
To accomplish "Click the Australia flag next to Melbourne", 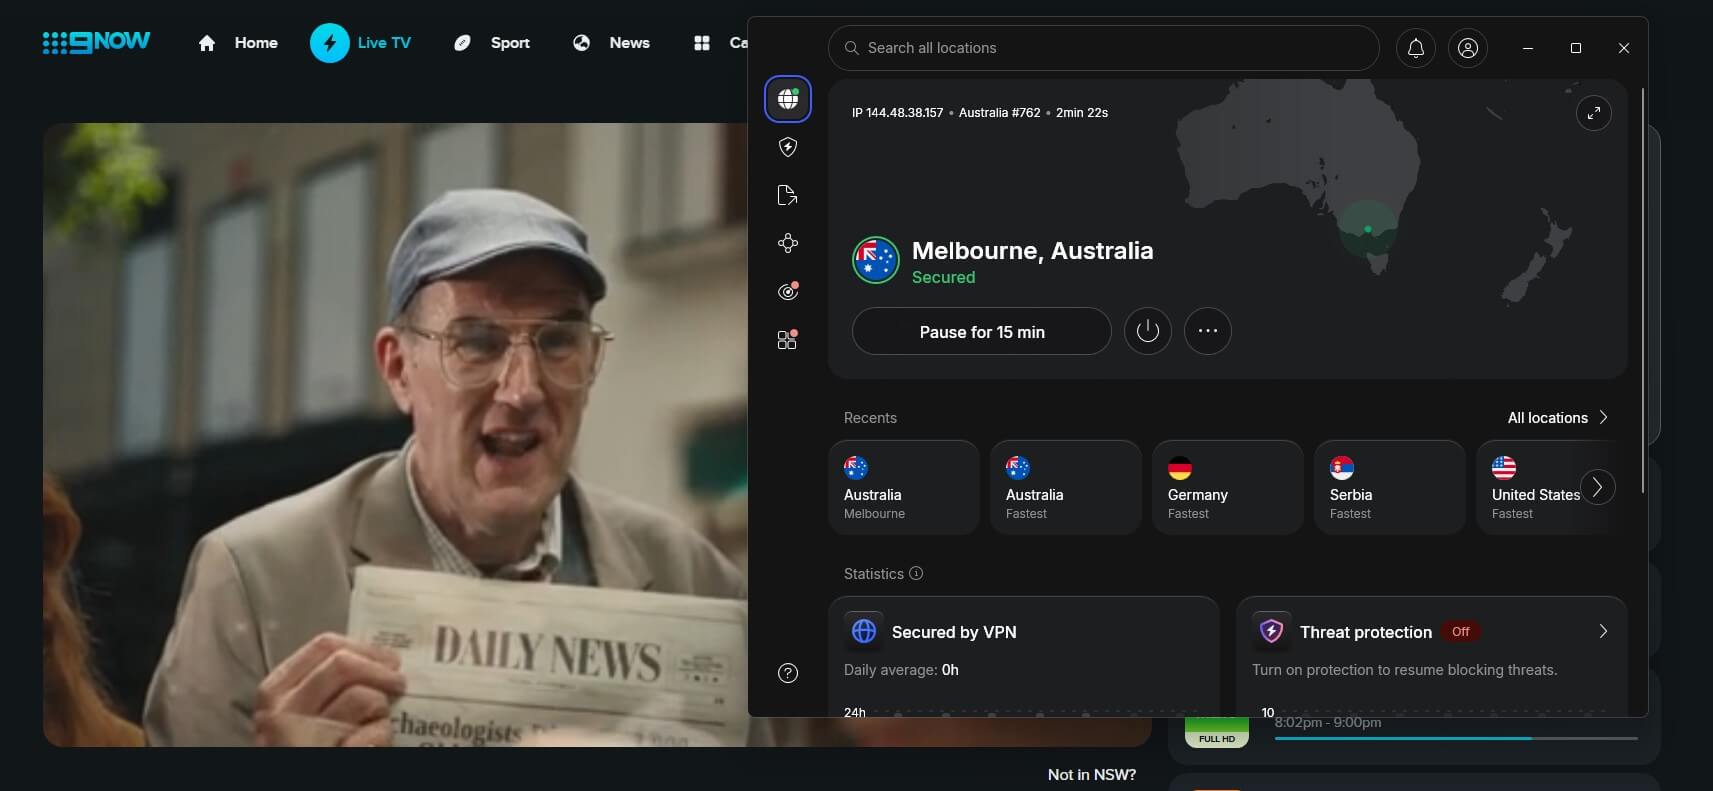I will click(876, 260).
